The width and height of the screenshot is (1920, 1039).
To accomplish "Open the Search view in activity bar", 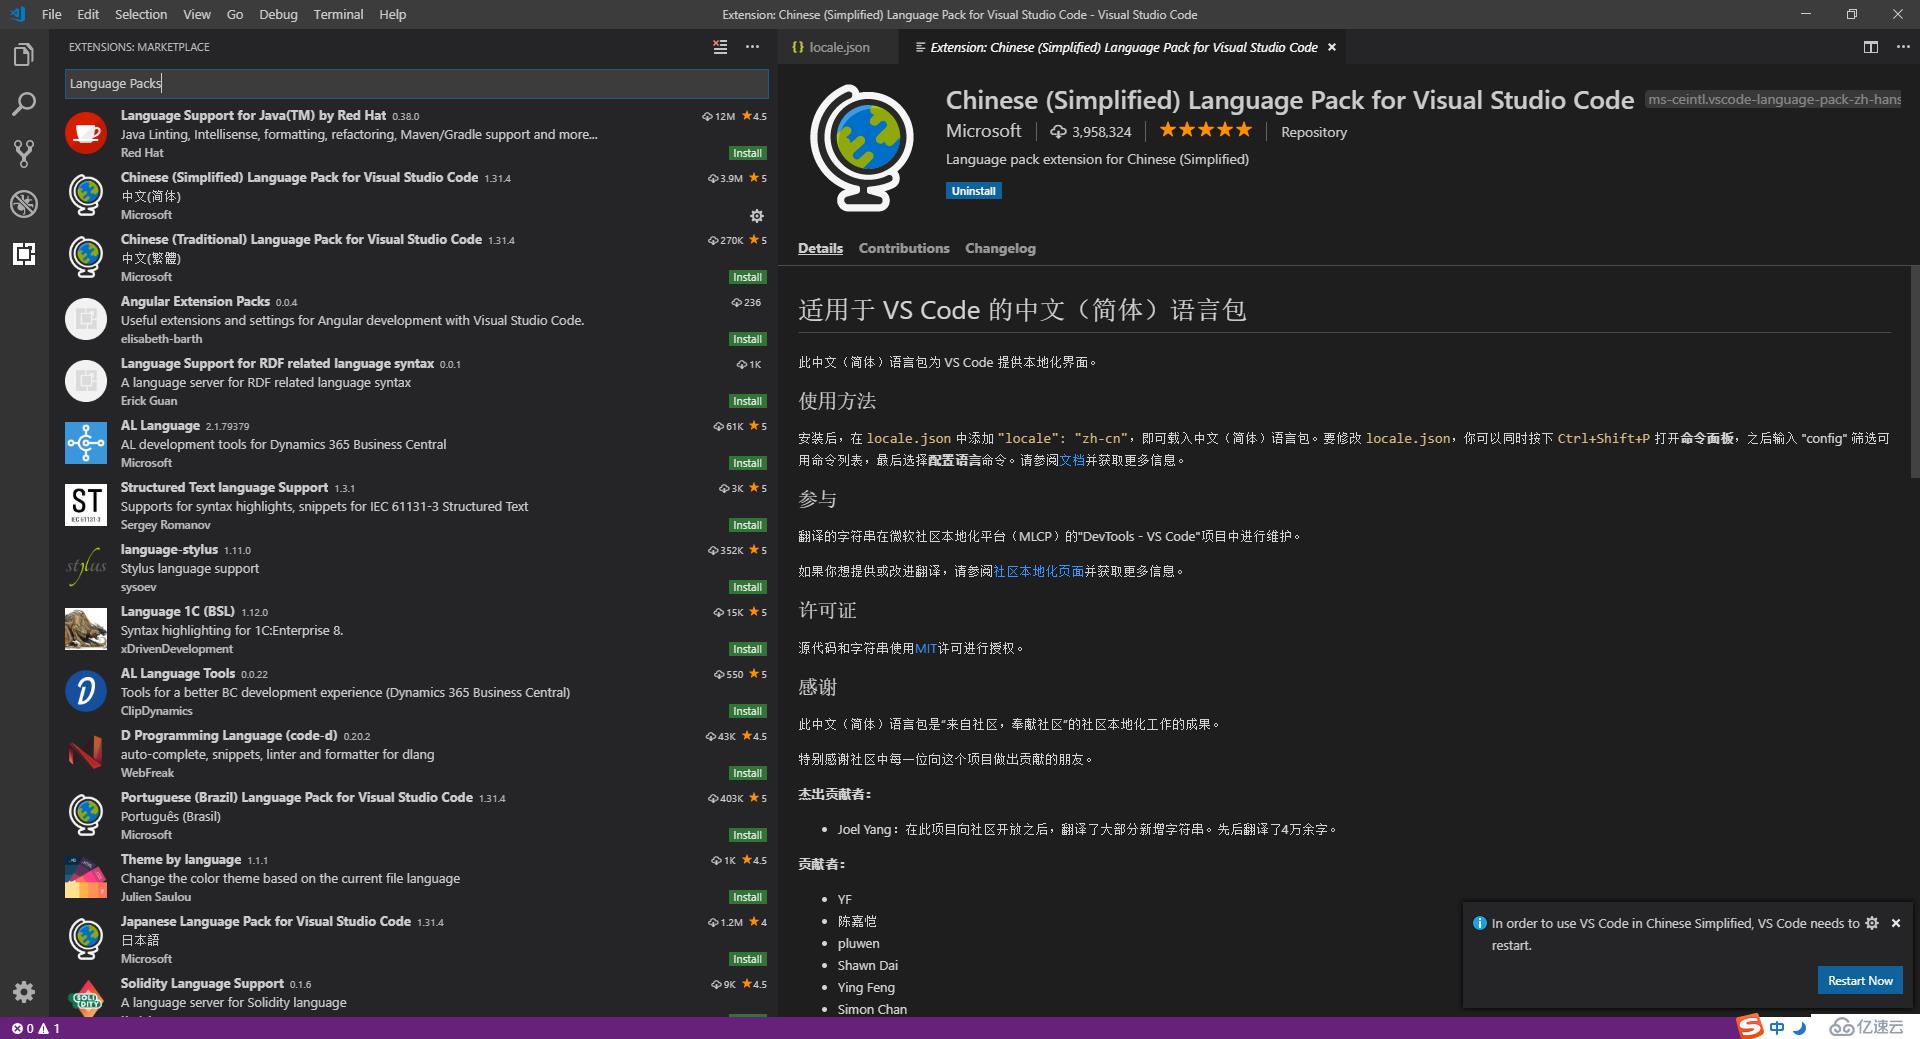I will 24,104.
